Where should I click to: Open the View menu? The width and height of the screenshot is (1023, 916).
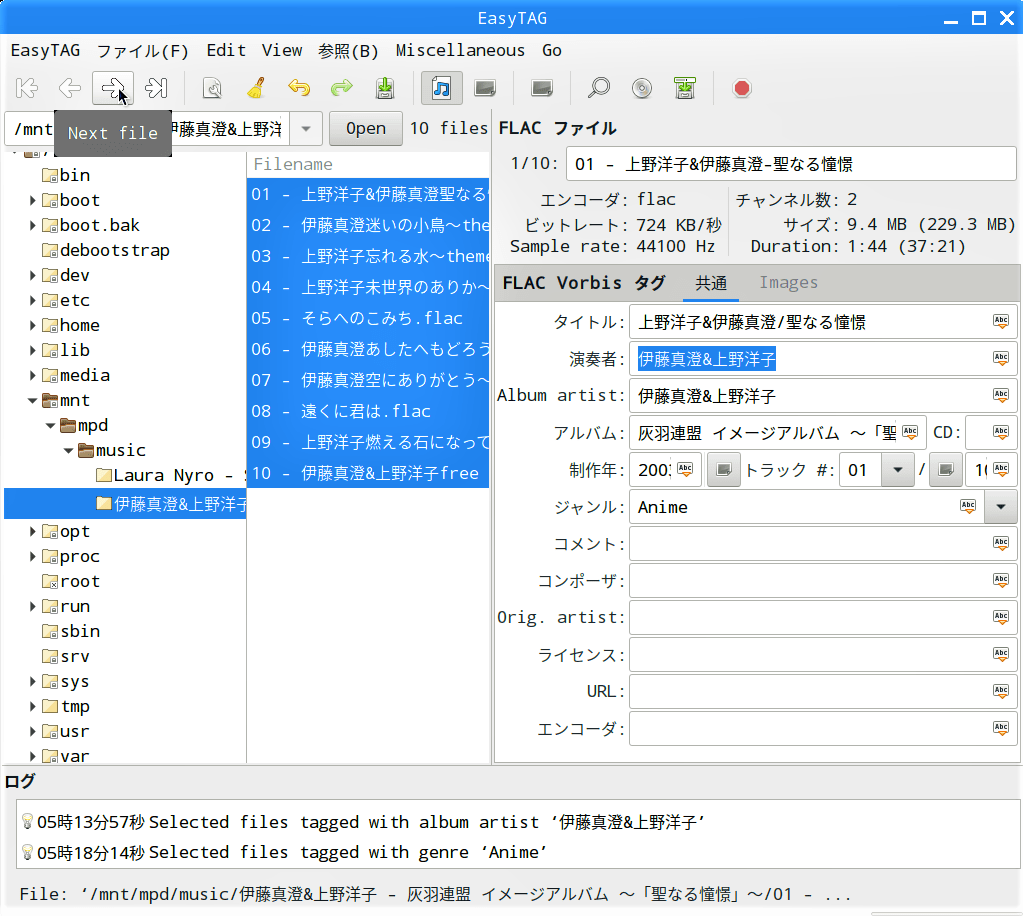(282, 50)
